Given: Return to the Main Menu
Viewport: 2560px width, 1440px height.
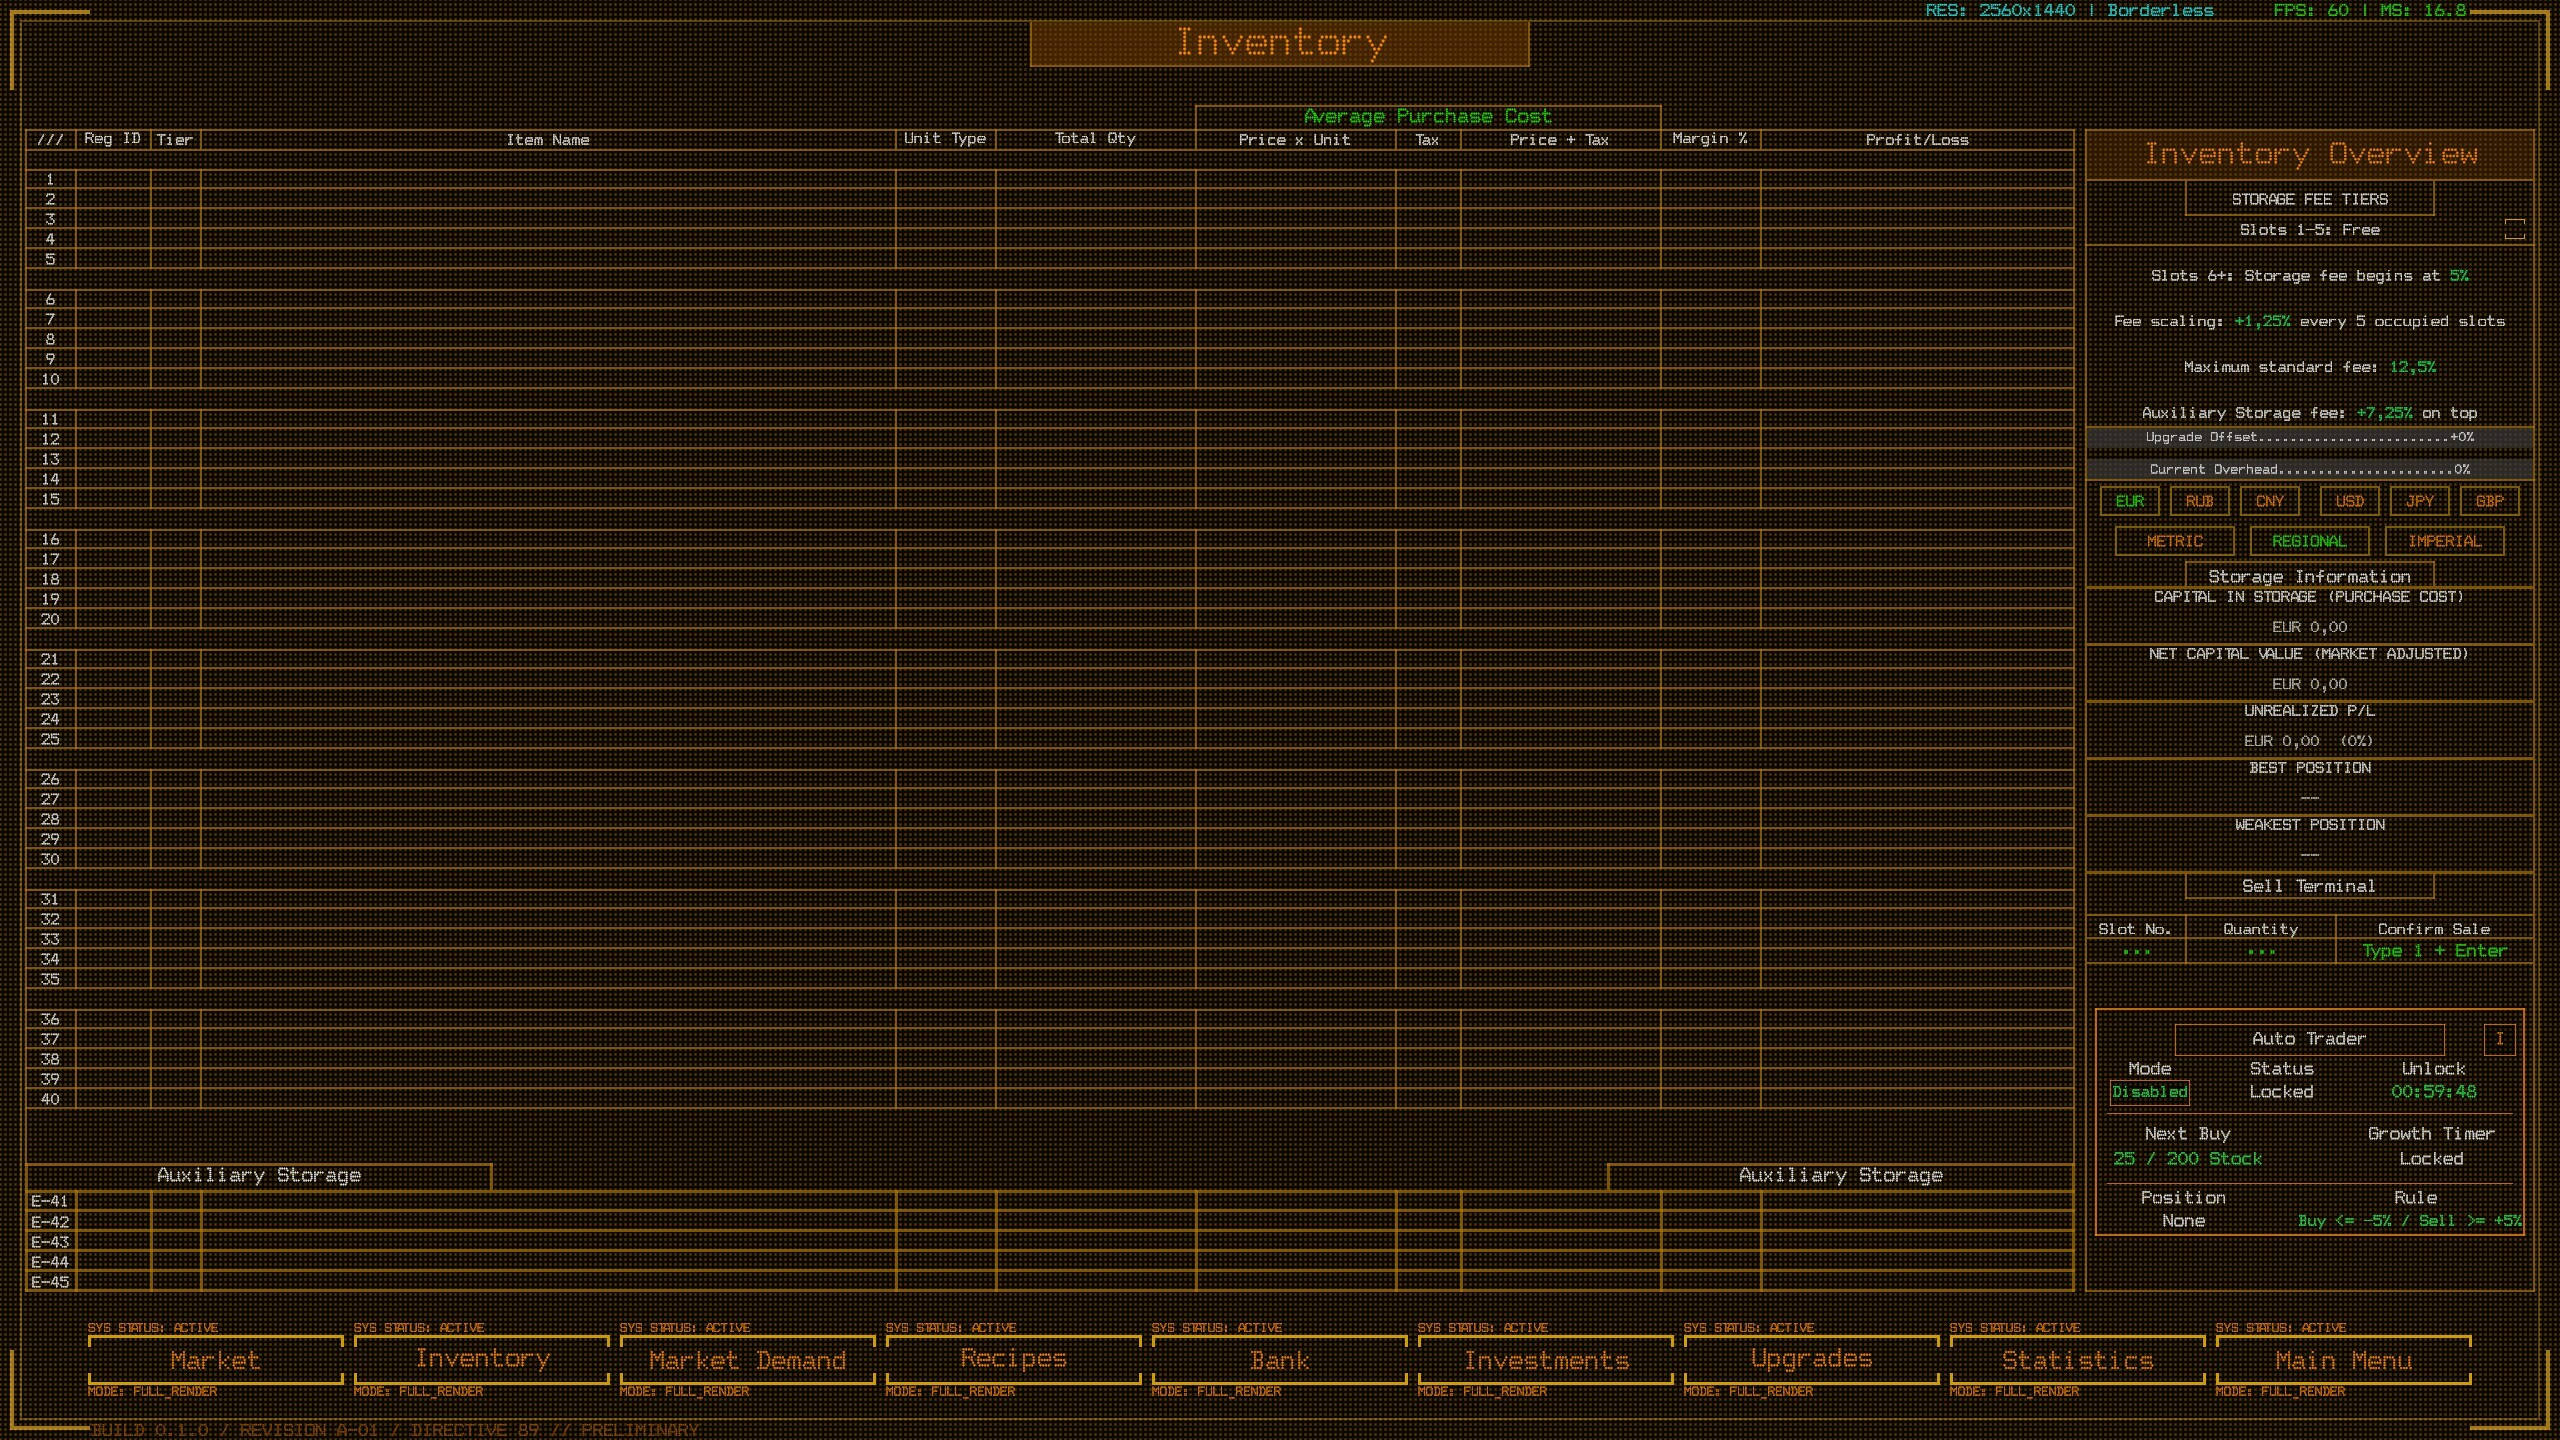Looking at the screenshot, I should click(2343, 1360).
